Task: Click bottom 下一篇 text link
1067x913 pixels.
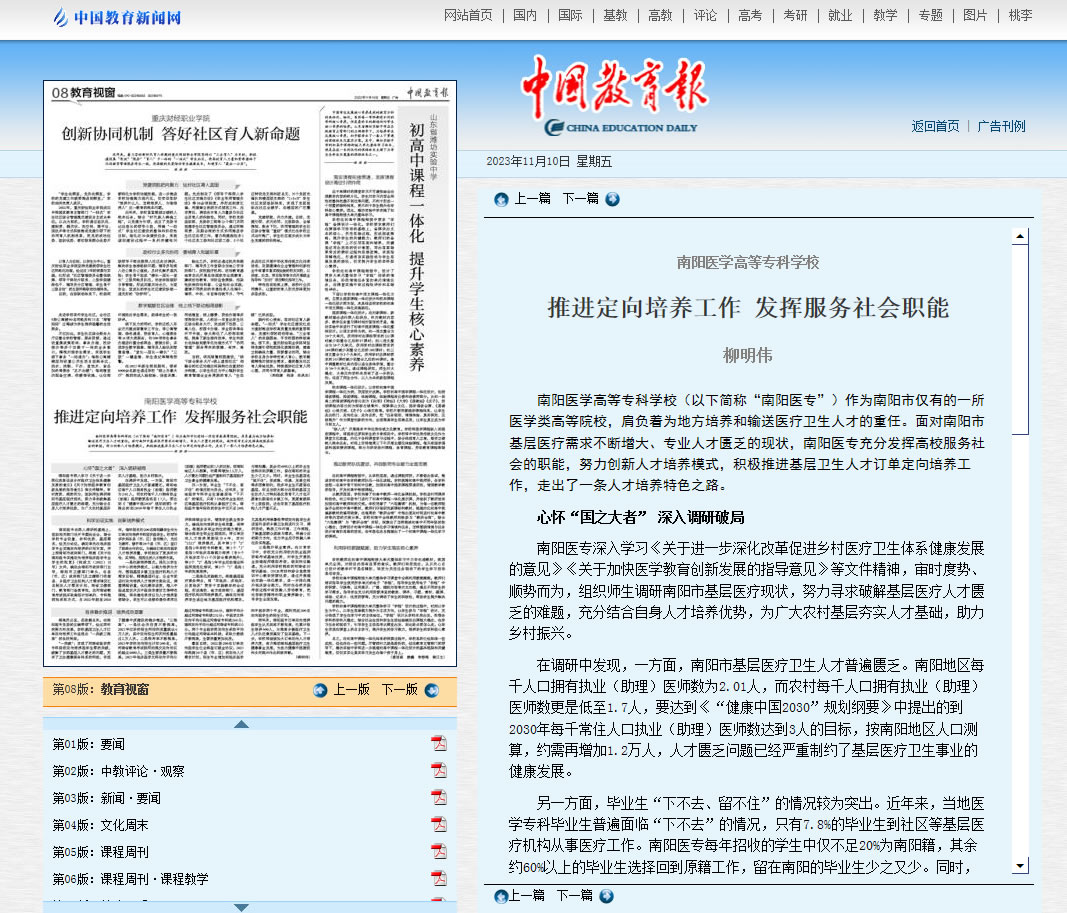Action: pyautogui.click(x=575, y=895)
